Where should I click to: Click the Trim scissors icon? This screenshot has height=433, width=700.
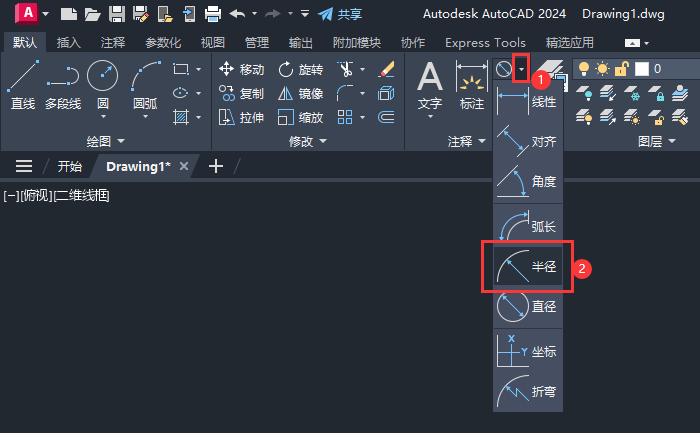click(345, 69)
